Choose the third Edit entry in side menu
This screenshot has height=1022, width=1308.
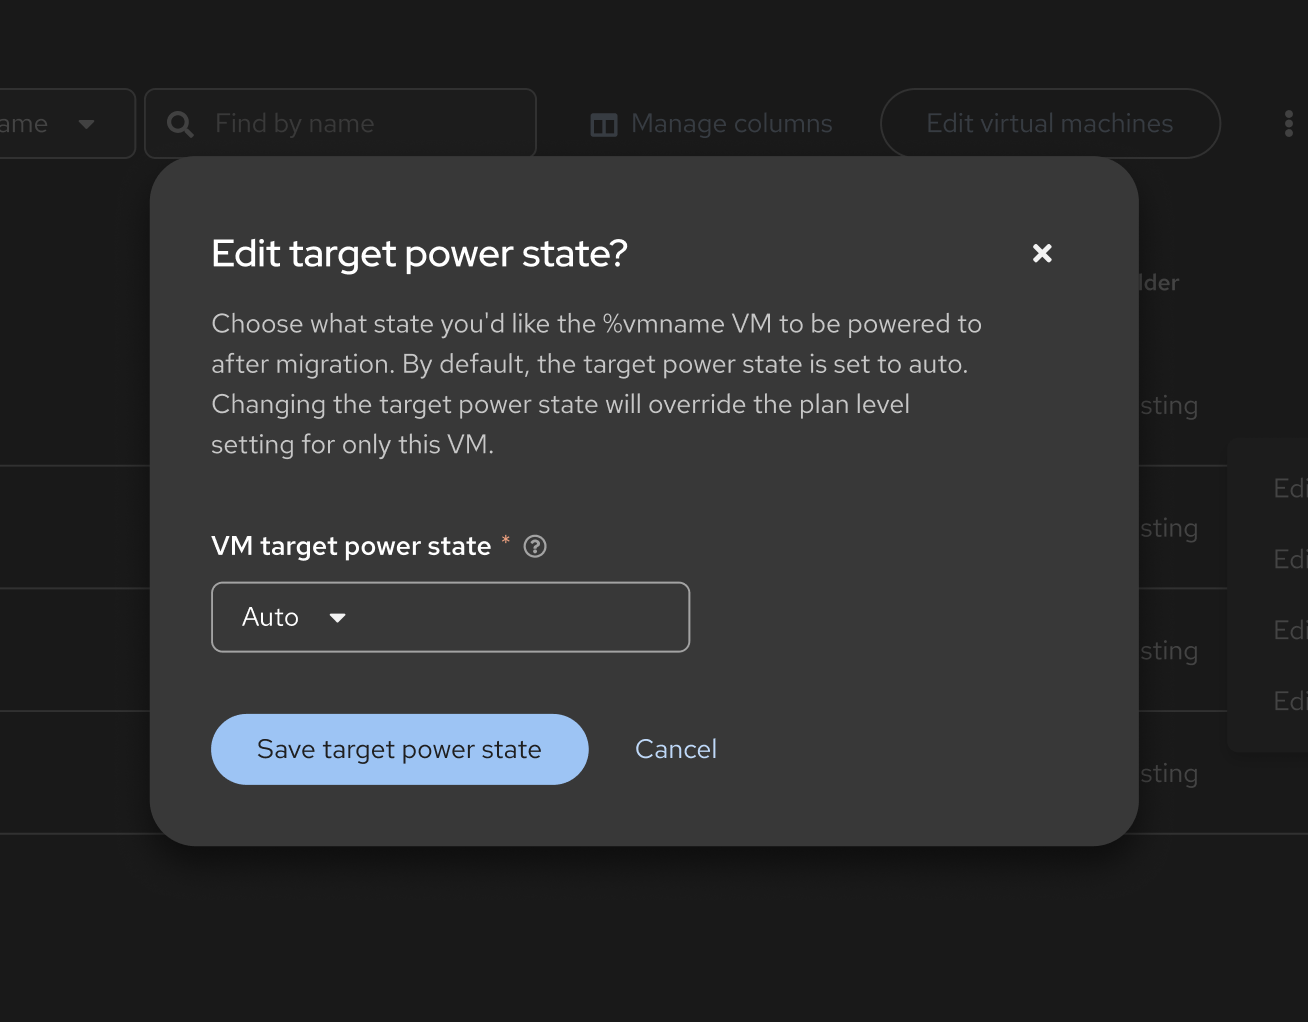pyautogui.click(x=1289, y=630)
